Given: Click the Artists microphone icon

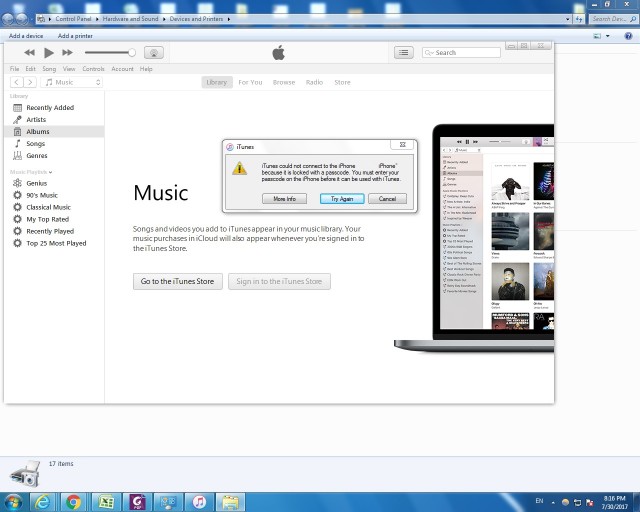Looking at the screenshot, I should 17,120.
